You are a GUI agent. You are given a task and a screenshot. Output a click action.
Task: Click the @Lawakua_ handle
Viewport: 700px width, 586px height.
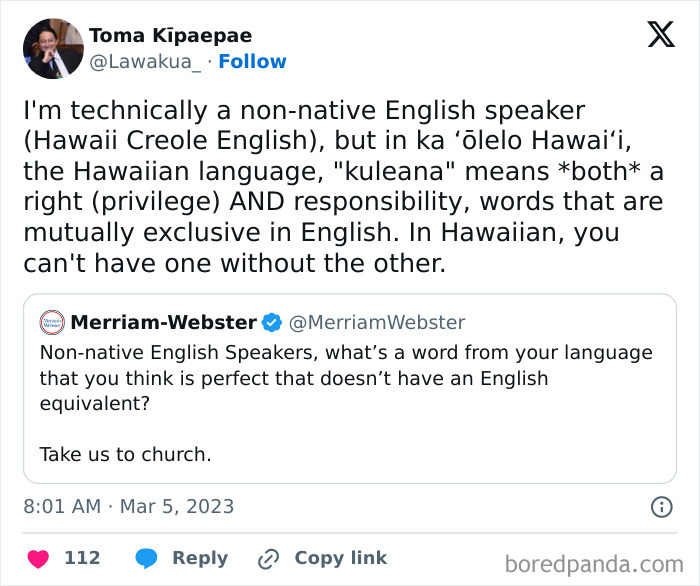(147, 61)
